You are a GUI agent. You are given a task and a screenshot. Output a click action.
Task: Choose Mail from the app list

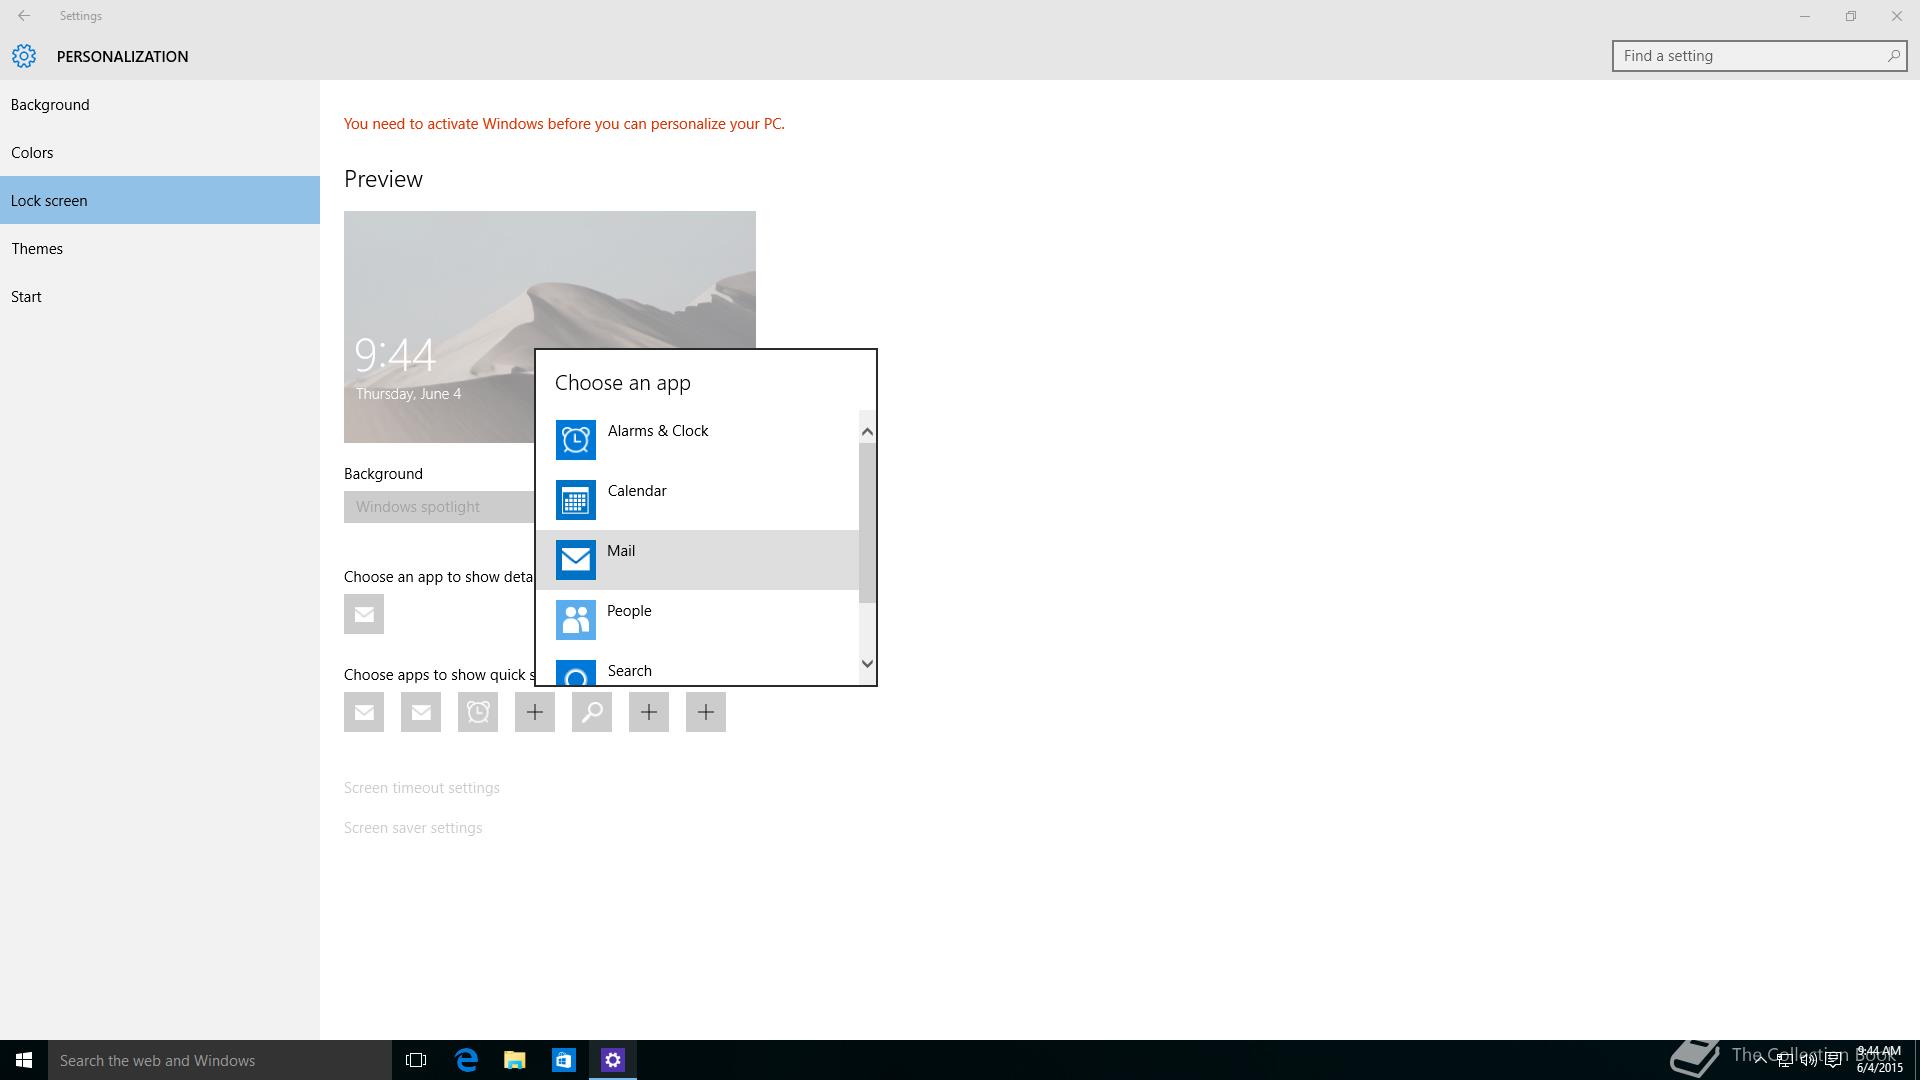click(697, 560)
